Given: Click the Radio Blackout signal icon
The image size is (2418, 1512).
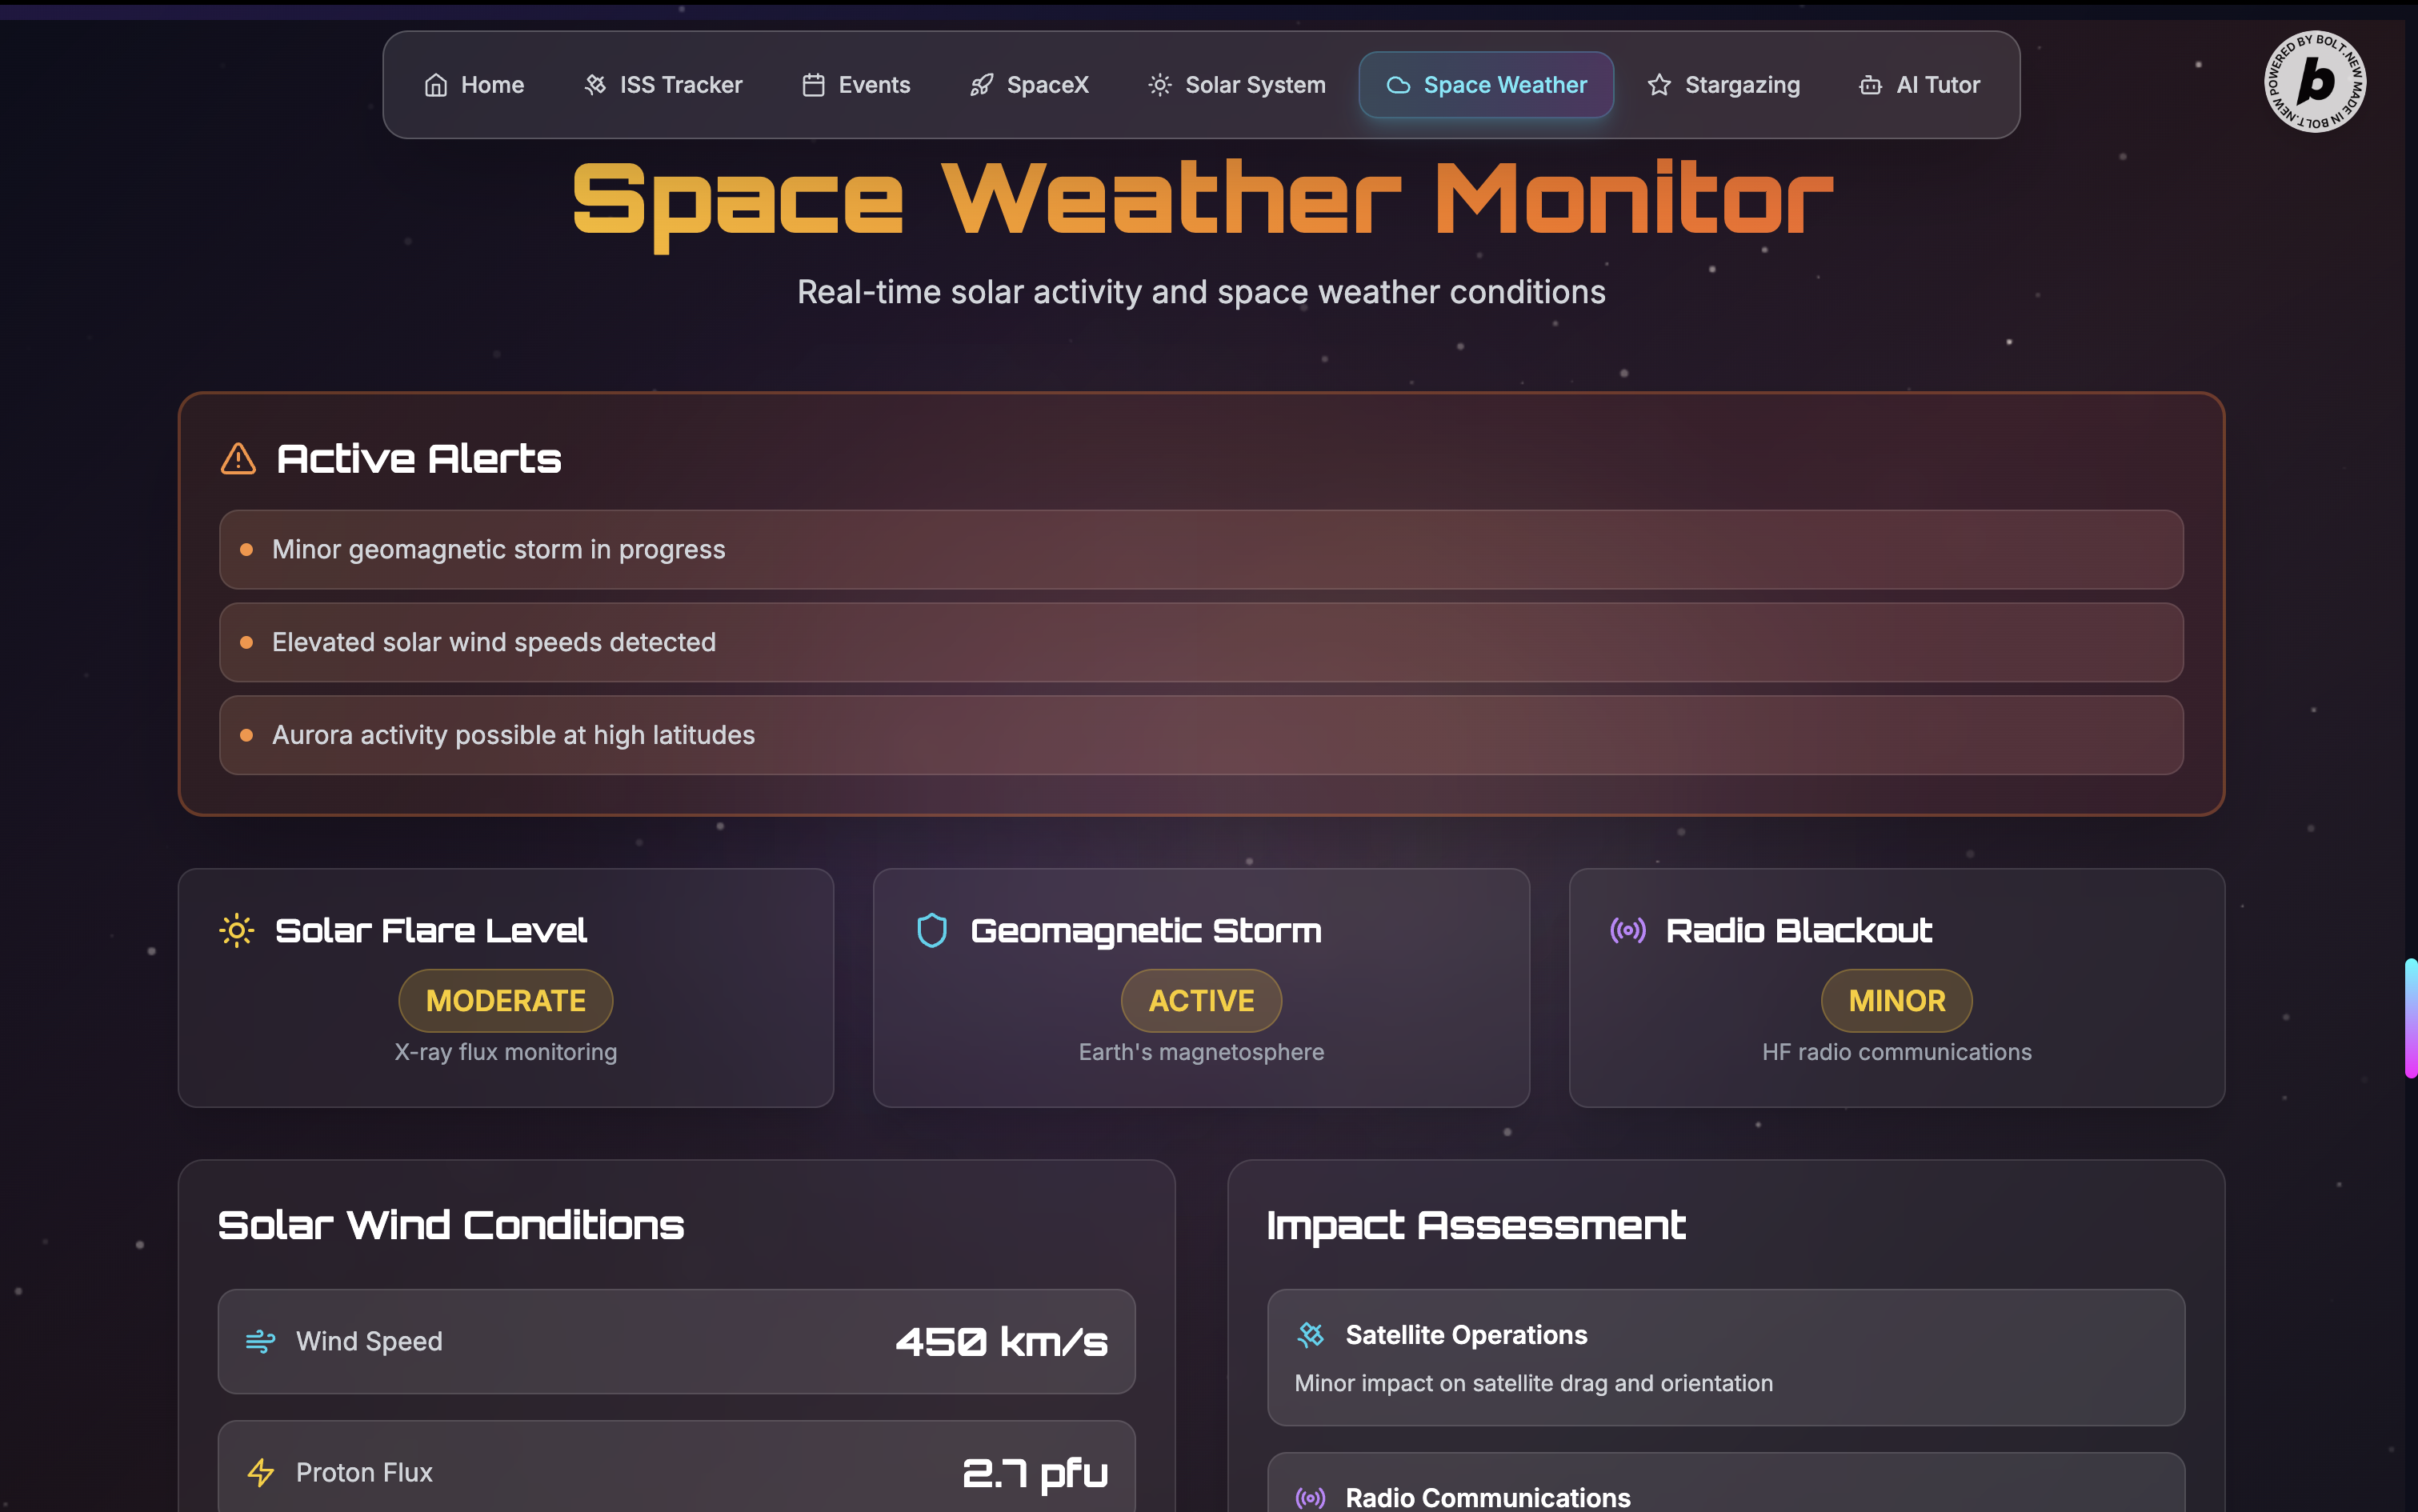Looking at the screenshot, I should pos(1627,931).
